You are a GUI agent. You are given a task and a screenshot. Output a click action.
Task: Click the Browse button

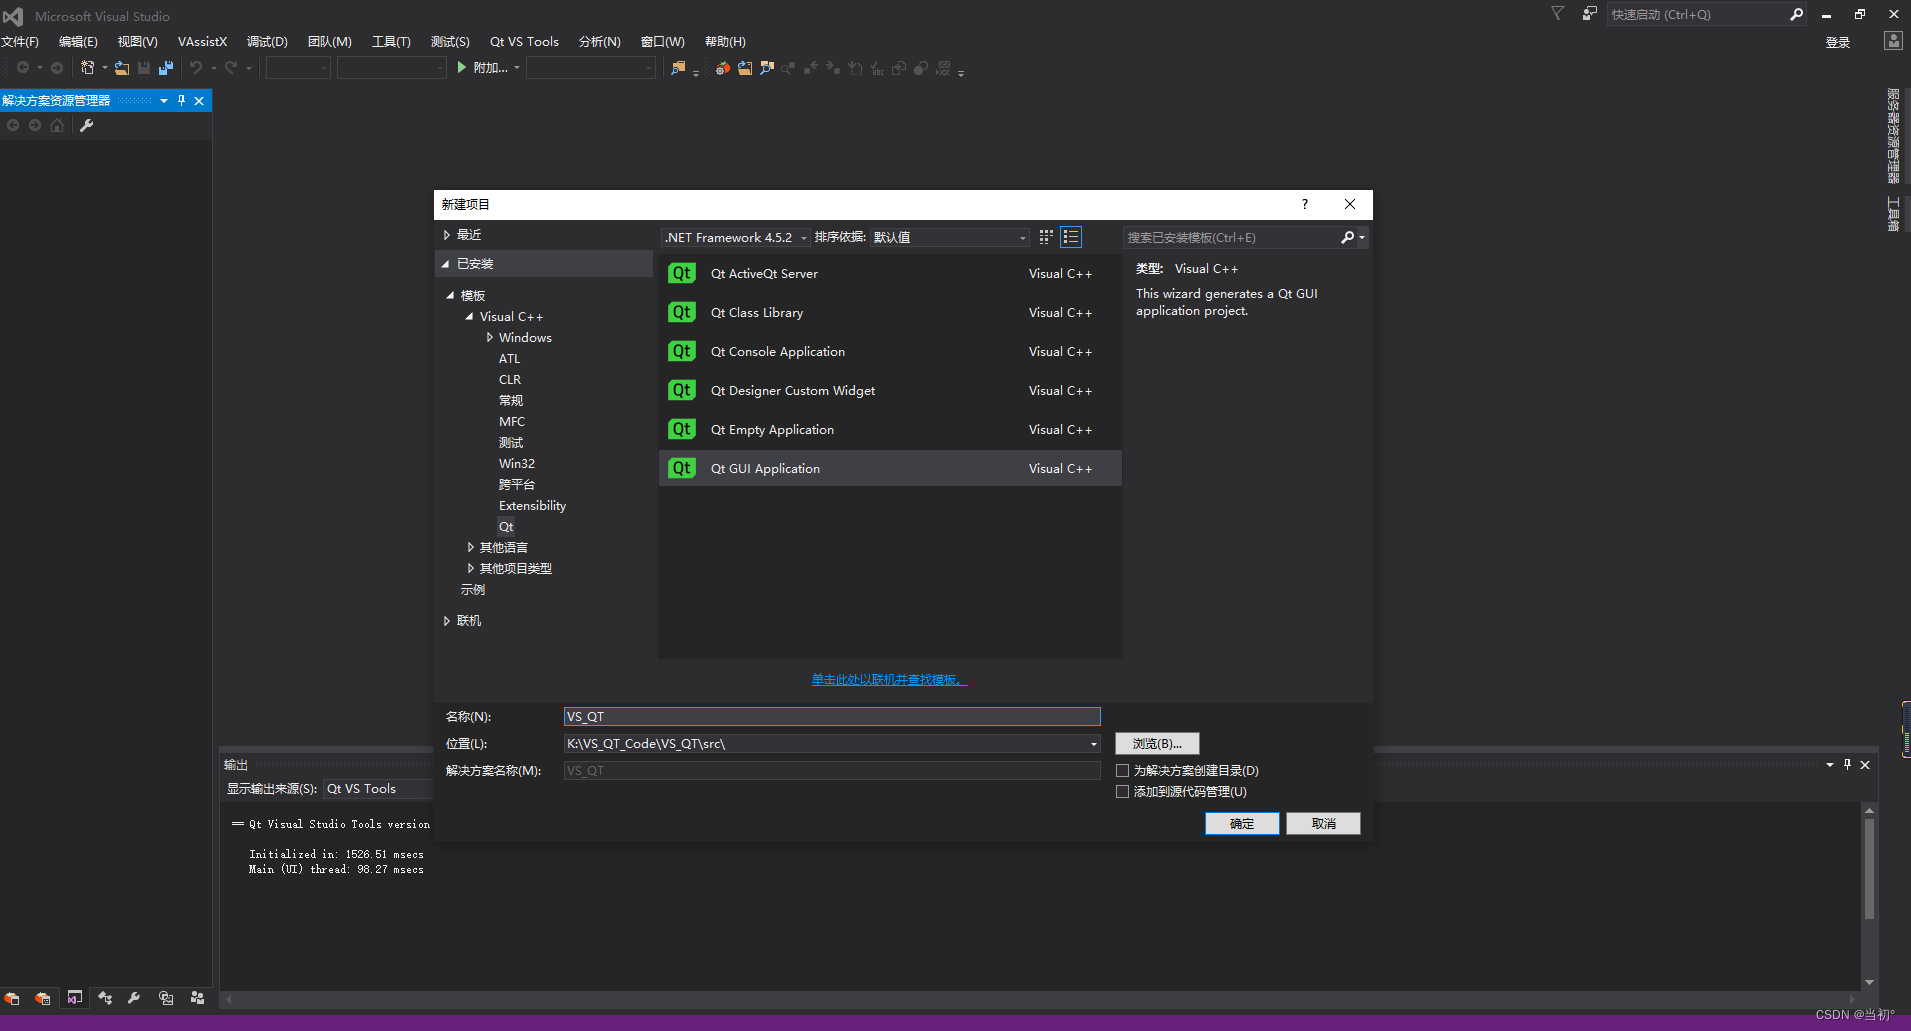click(x=1157, y=744)
